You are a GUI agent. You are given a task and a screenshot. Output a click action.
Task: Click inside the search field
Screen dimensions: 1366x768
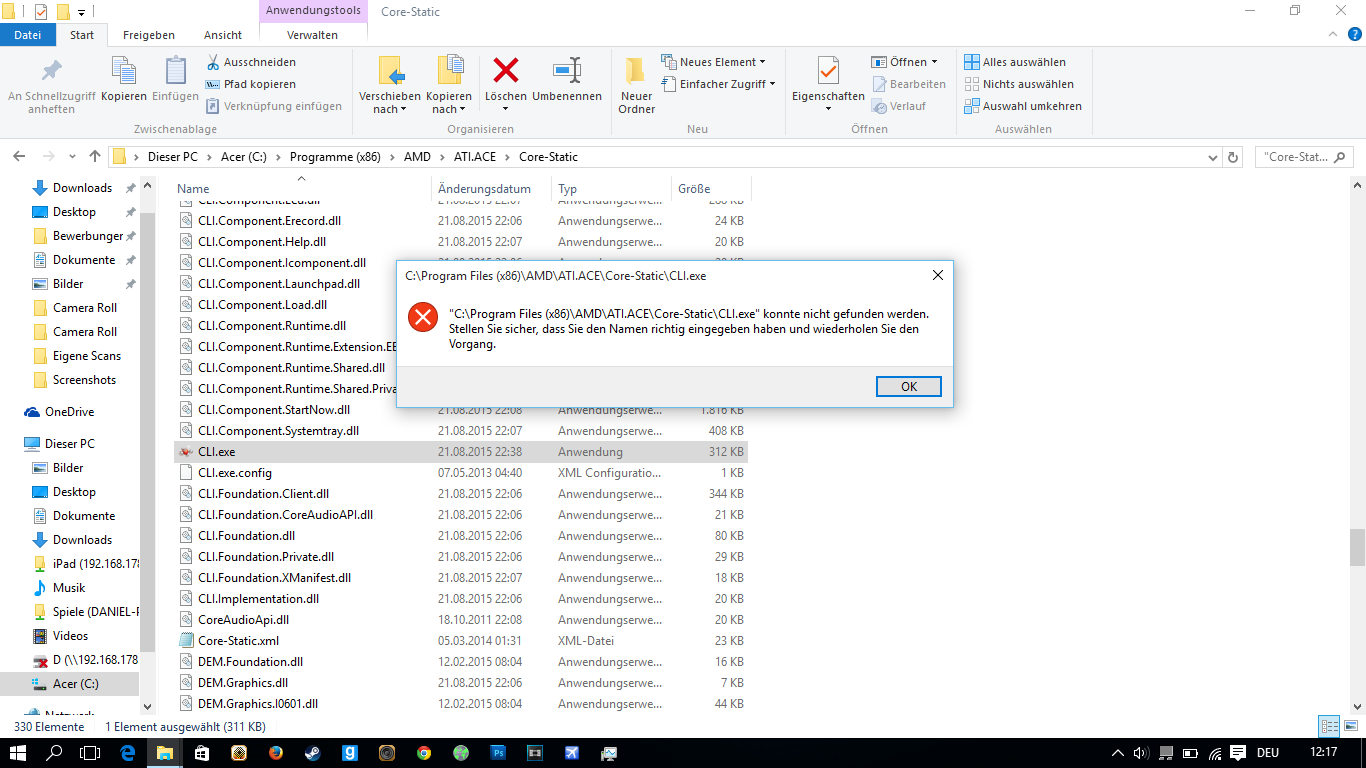click(x=1300, y=156)
